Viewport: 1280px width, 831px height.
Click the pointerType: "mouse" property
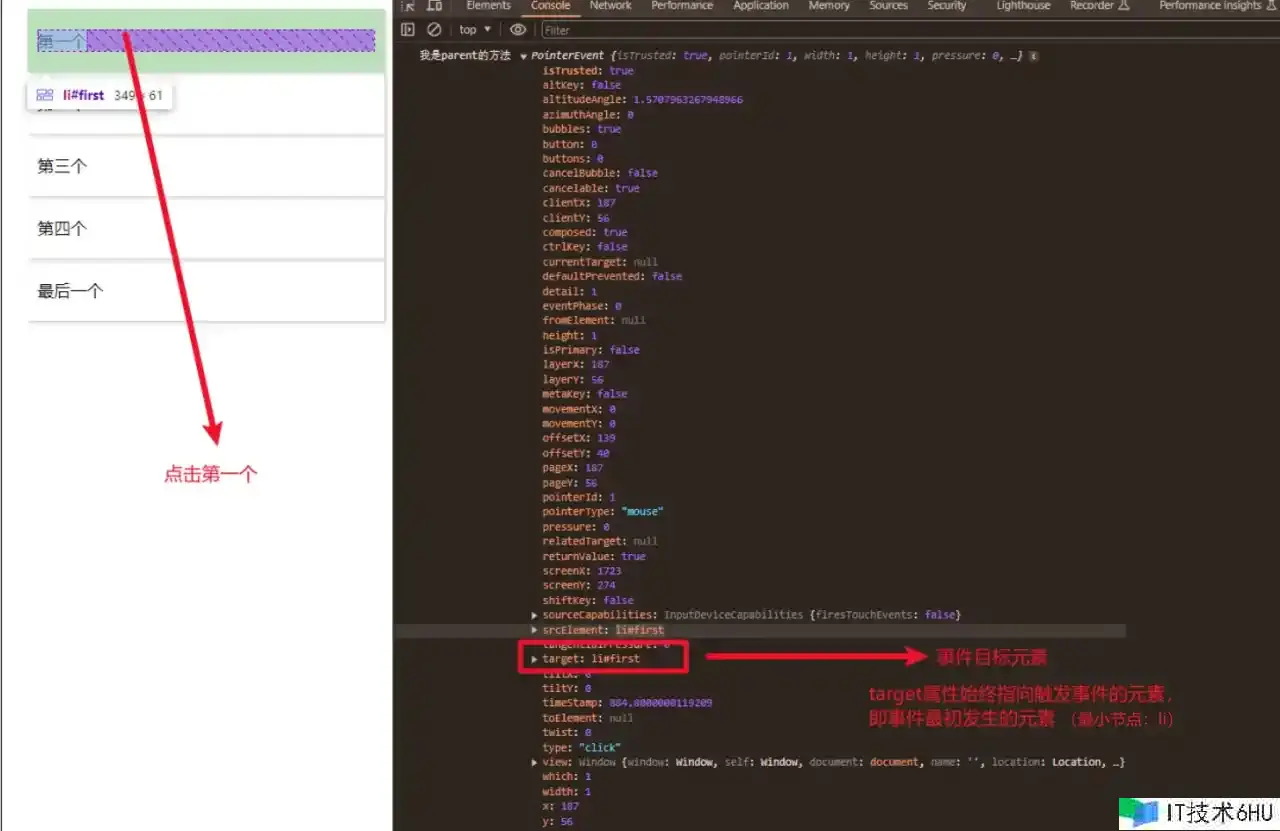click(603, 511)
